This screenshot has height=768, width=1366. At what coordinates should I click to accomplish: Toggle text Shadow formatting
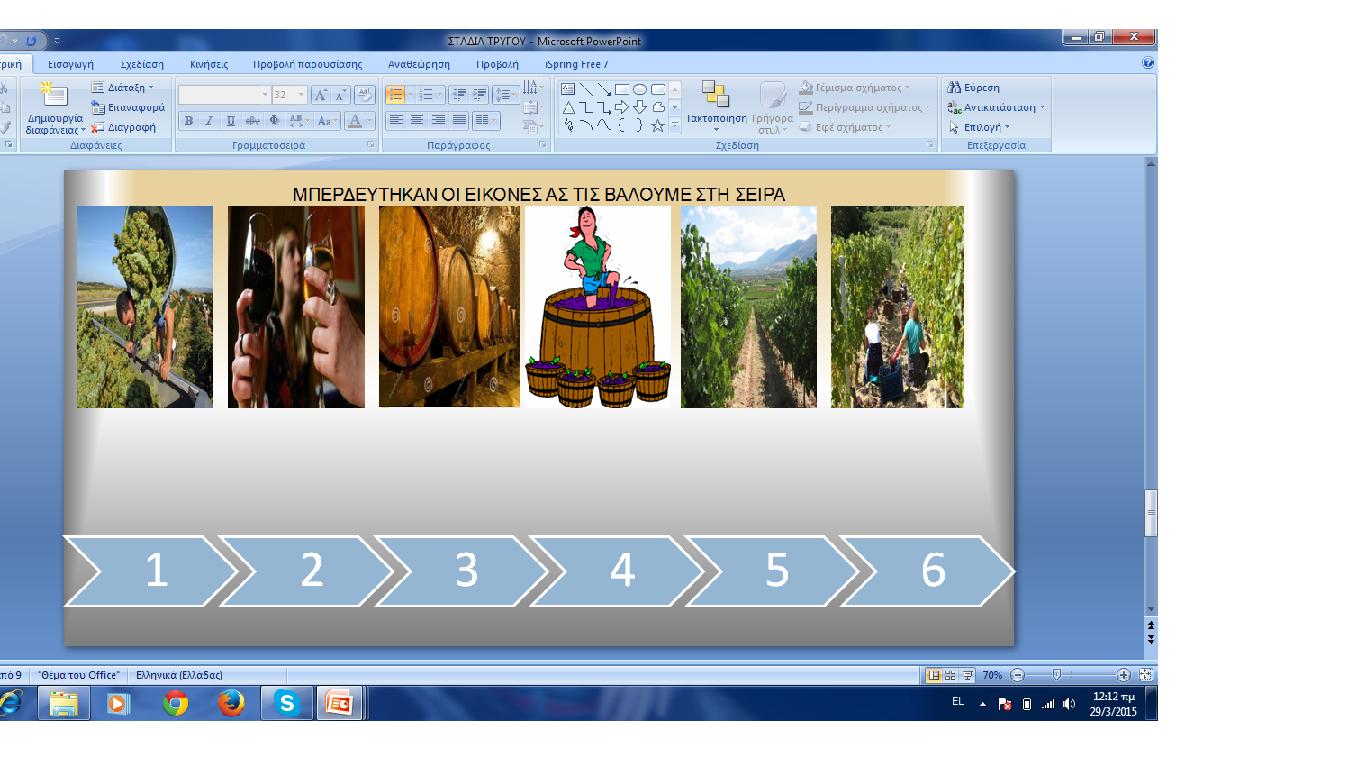tap(274, 121)
